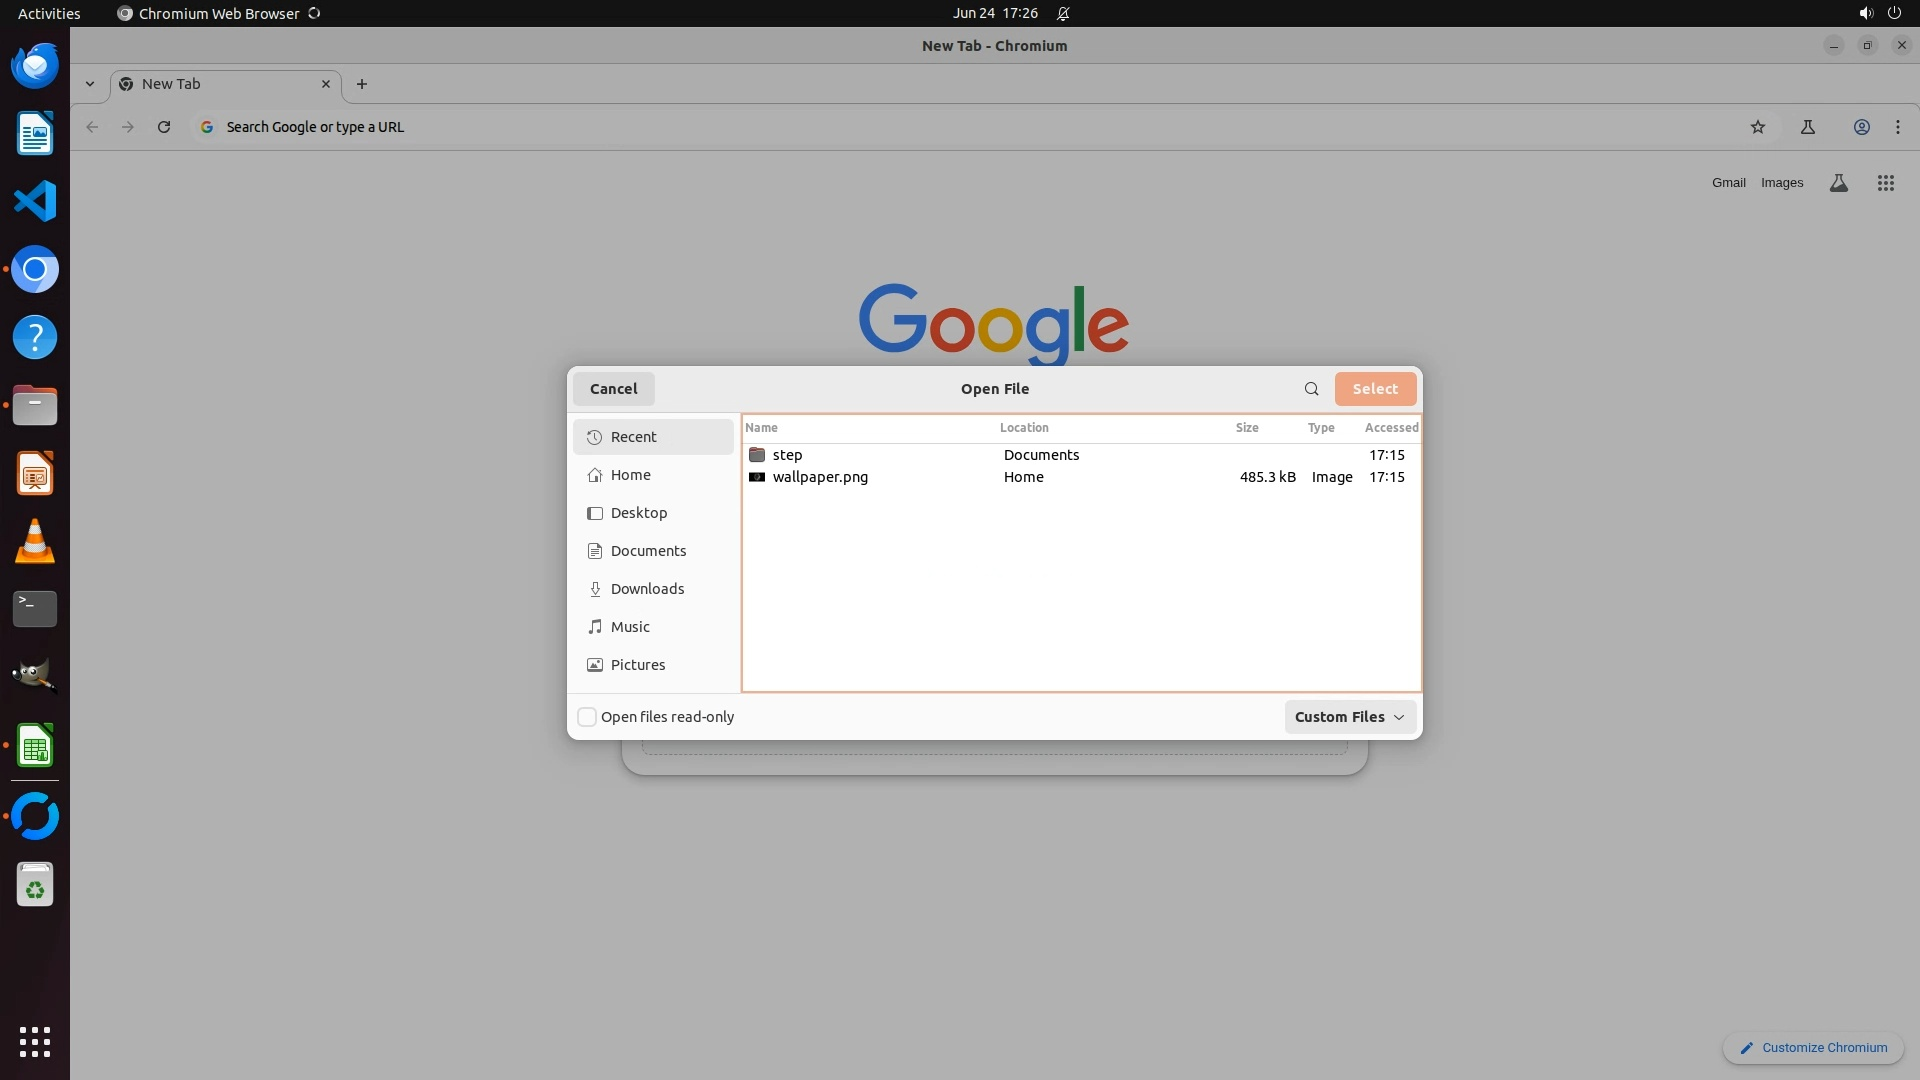Screen dimensions: 1920x1080
Task: Launch VLC from the dock
Action: point(35,542)
